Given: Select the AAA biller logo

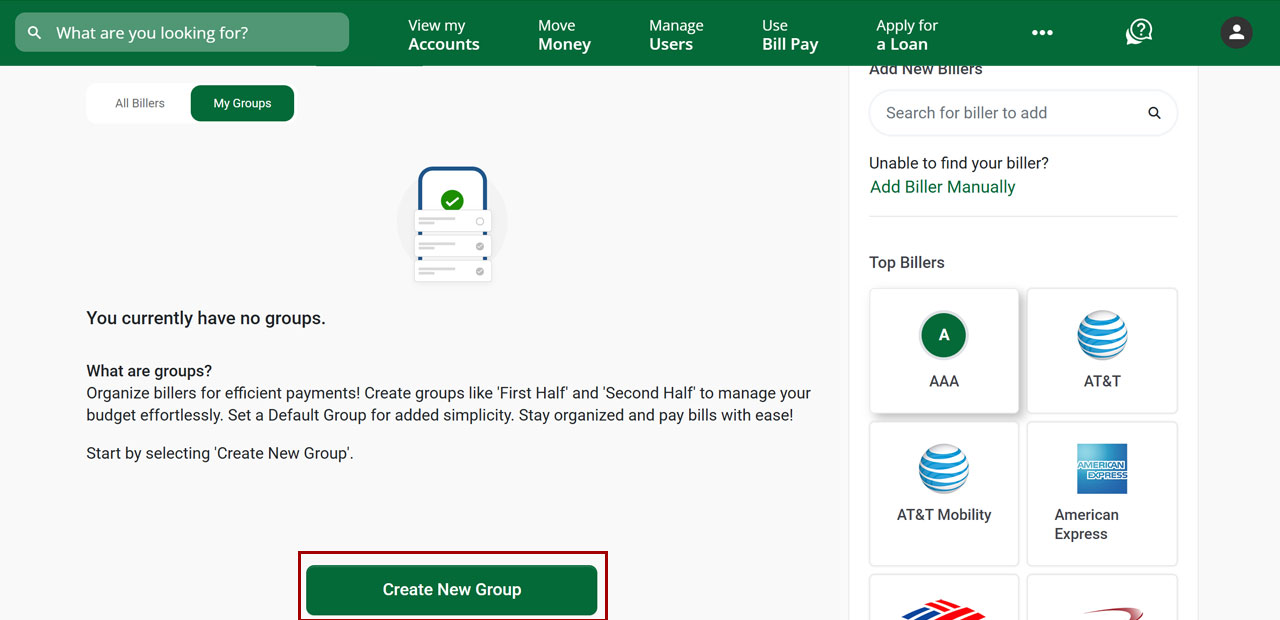Looking at the screenshot, I should (943, 335).
